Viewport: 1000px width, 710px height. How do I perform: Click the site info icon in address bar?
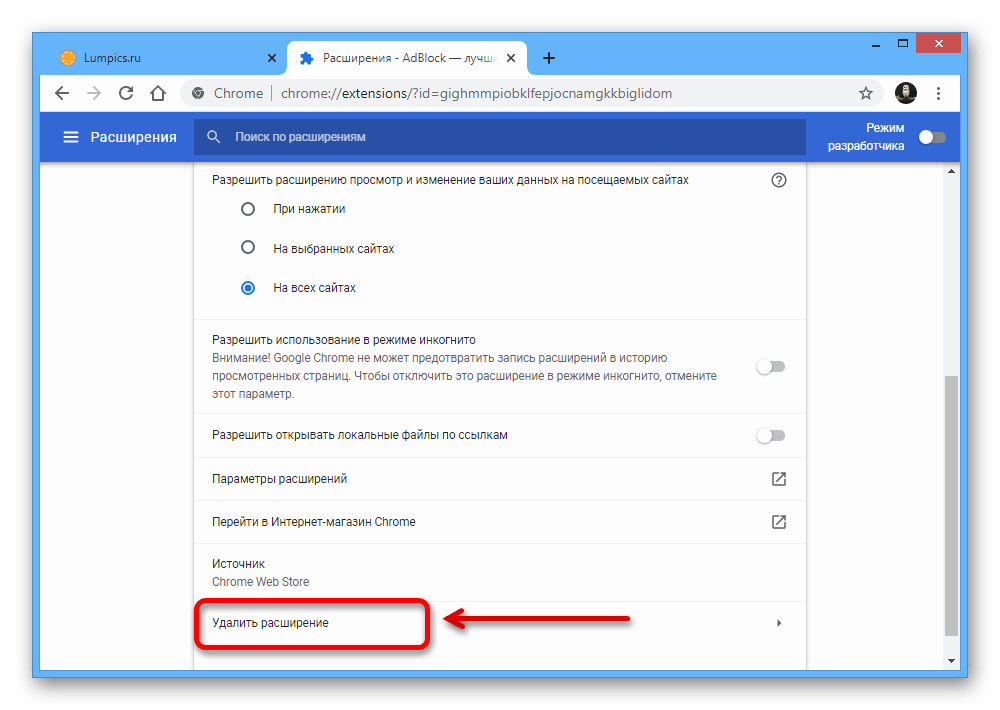(198, 93)
